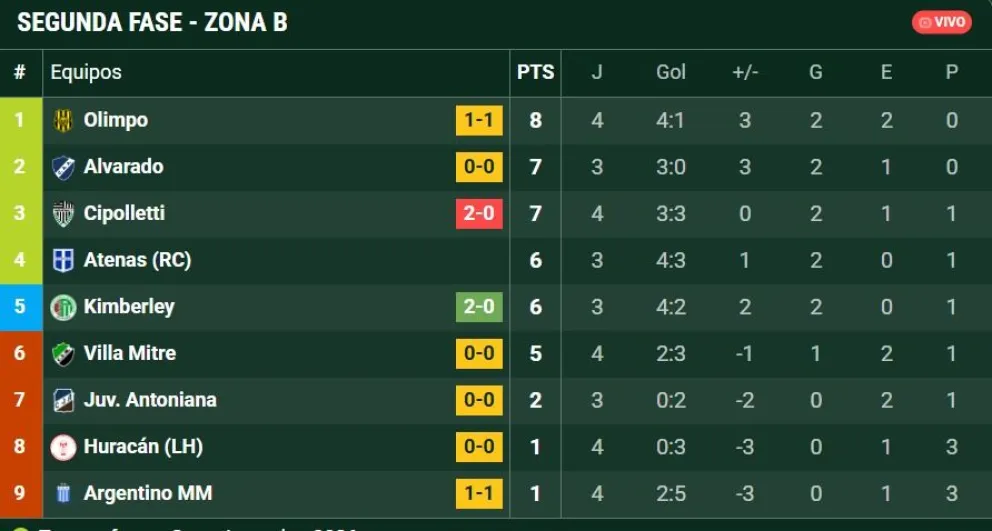This screenshot has height=531, width=992.
Task: Click the Cipolletti team crest icon
Action: [x=63, y=214]
